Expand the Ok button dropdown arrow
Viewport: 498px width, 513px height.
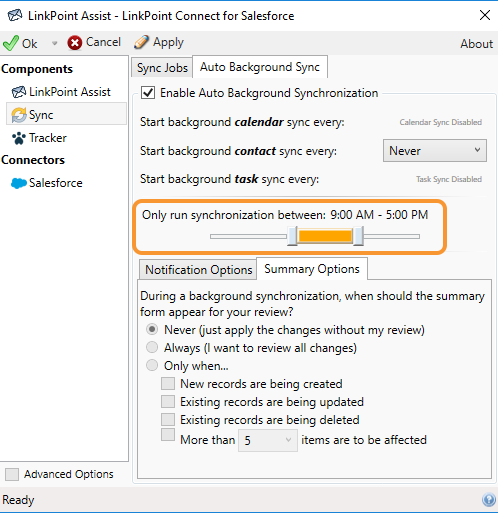click(x=54, y=43)
